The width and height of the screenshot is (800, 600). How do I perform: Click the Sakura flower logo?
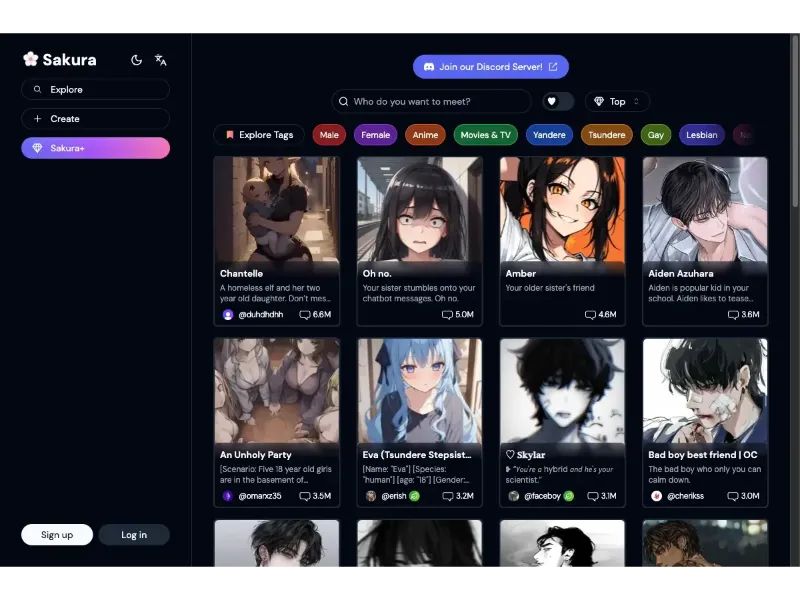tap(30, 59)
